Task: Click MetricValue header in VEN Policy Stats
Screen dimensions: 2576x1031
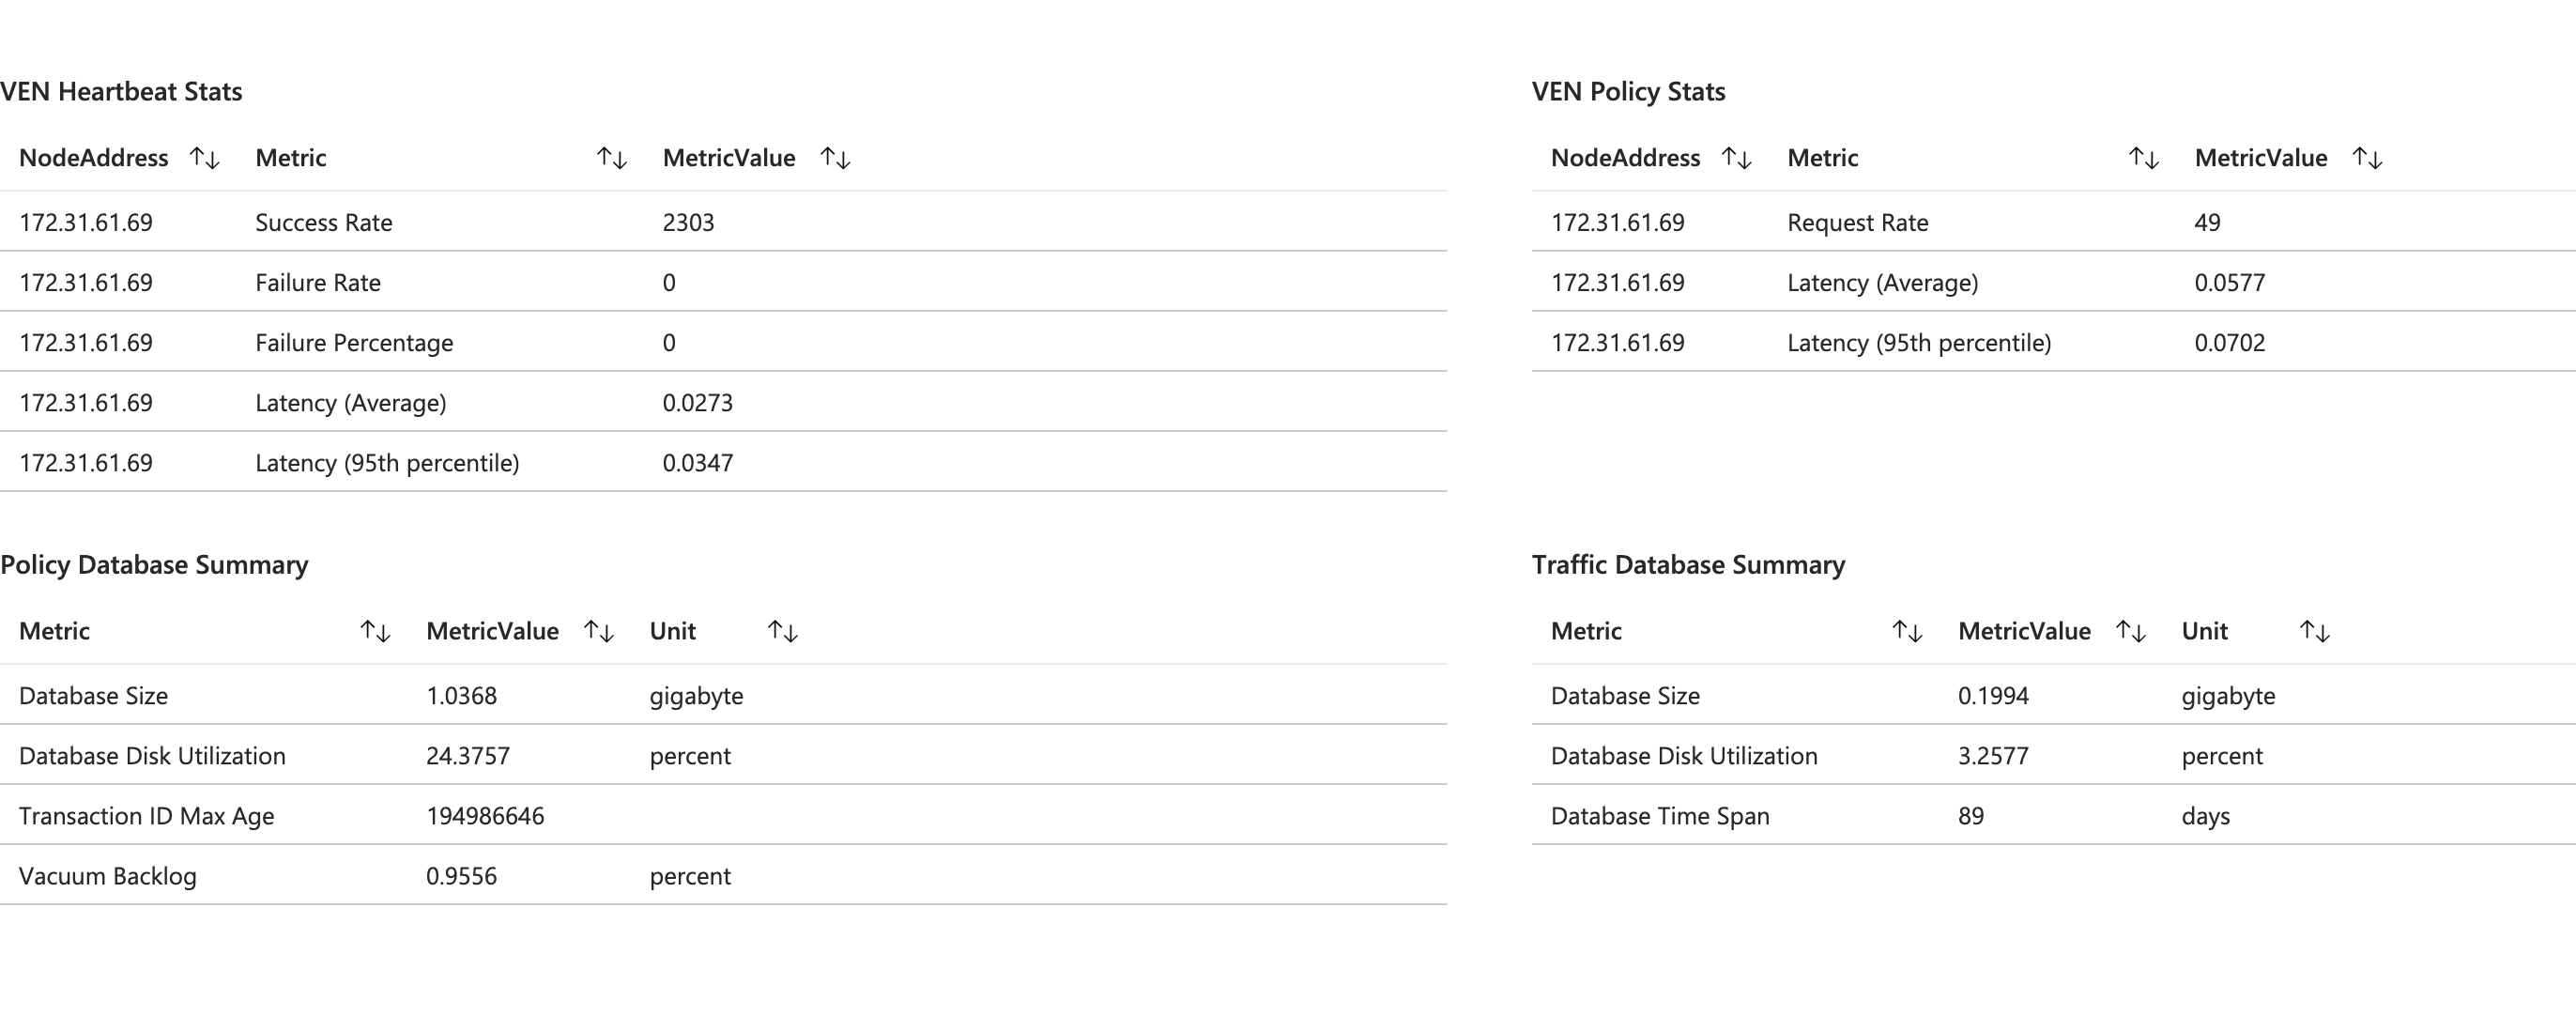Action: pos(2261,158)
